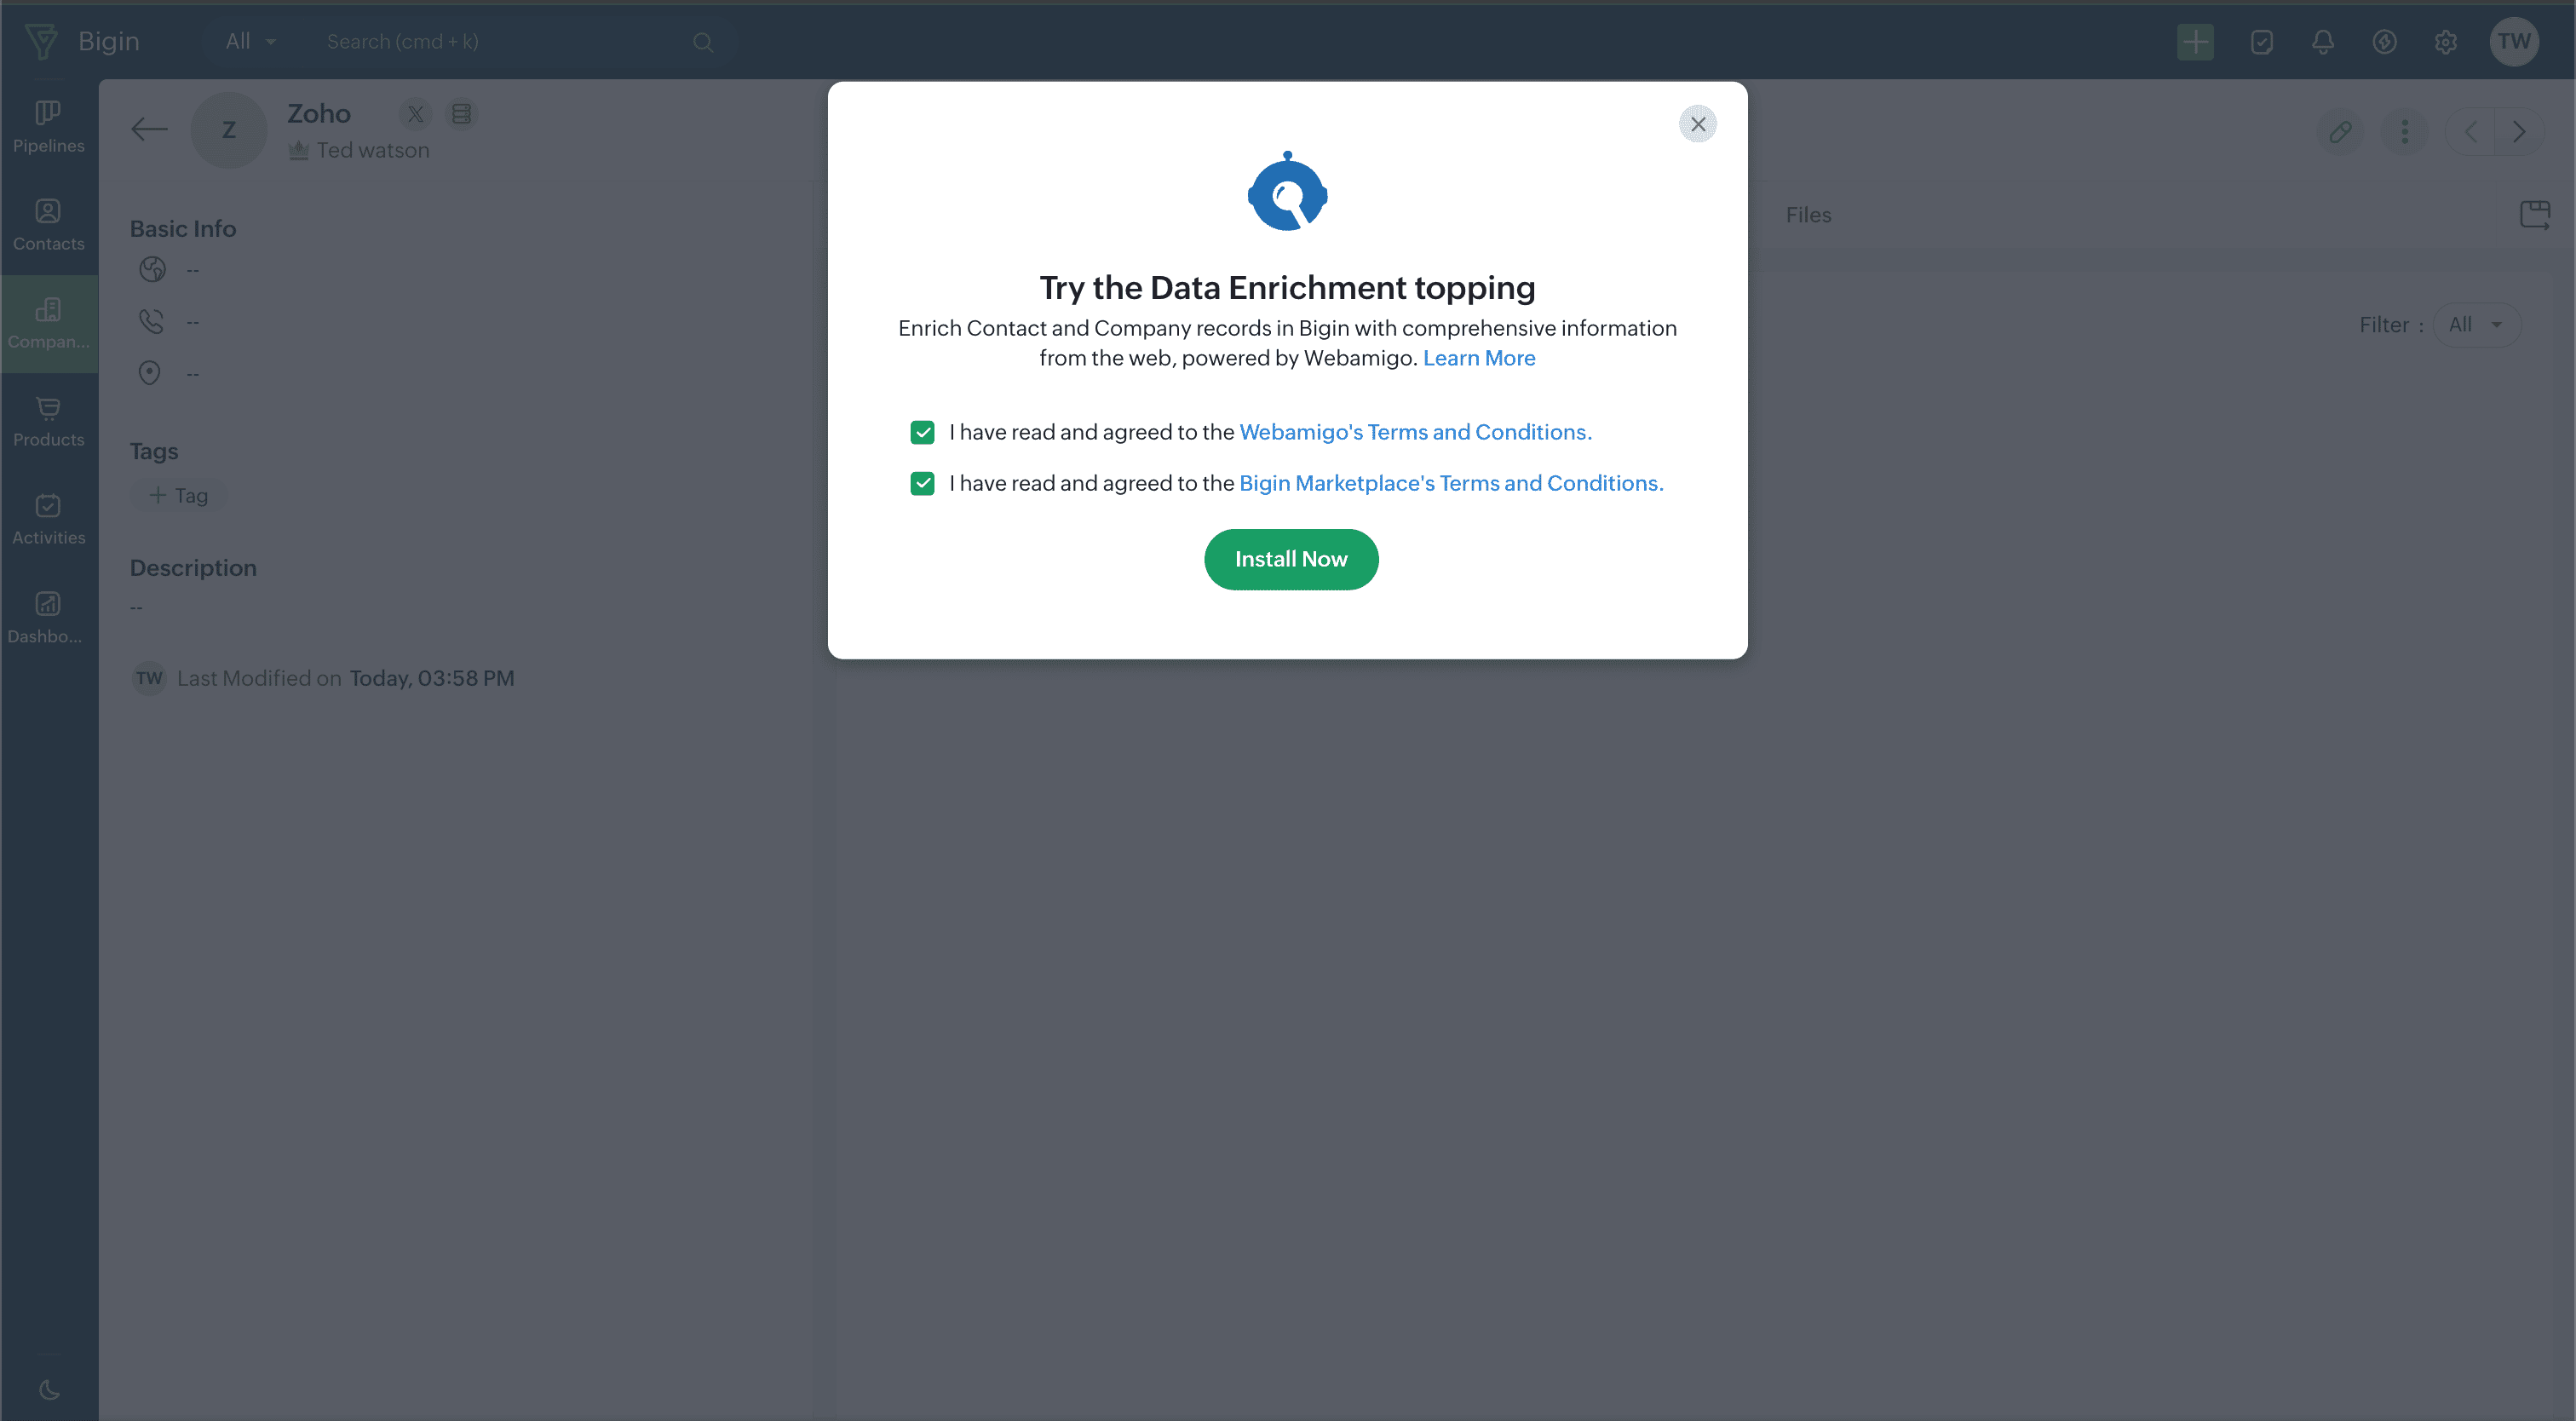Viewport: 2576px width, 1421px height.
Task: Toggle night mode moon icon
Action: tap(48, 1389)
